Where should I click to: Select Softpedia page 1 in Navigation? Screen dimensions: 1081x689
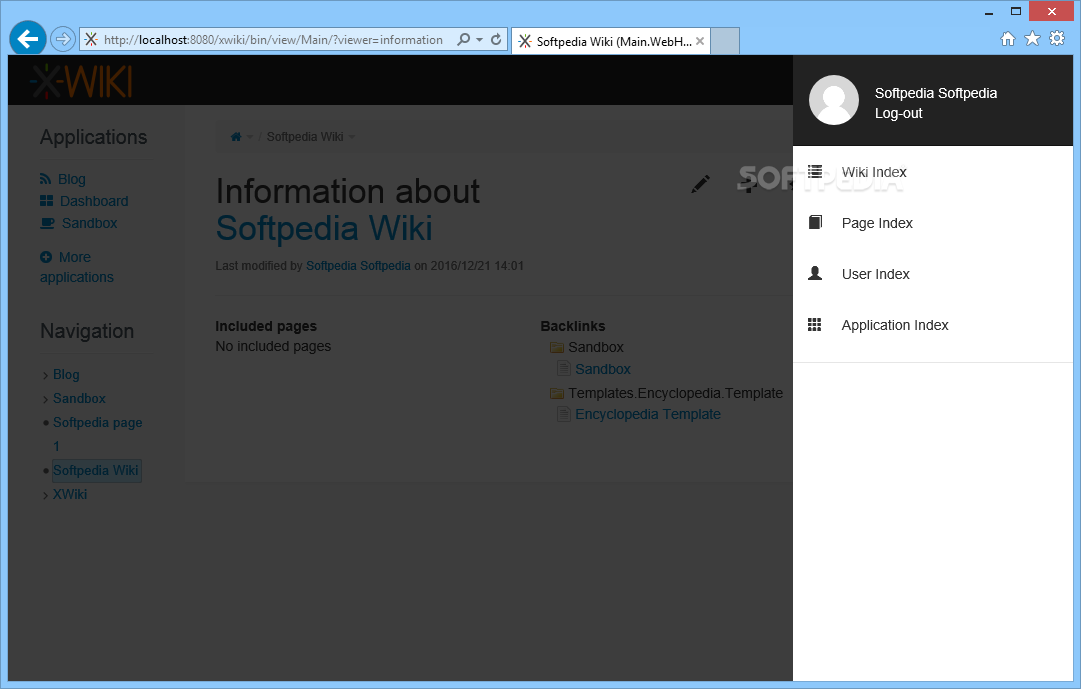click(97, 434)
